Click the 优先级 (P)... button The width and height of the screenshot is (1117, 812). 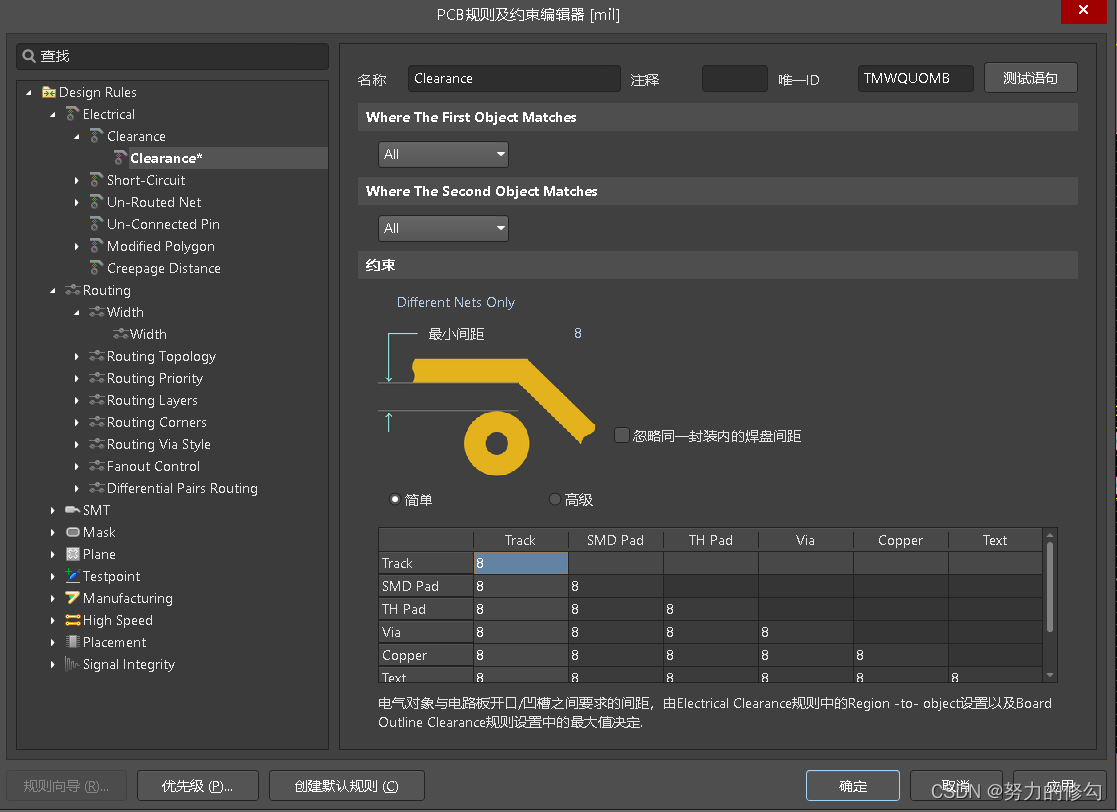pos(197,786)
